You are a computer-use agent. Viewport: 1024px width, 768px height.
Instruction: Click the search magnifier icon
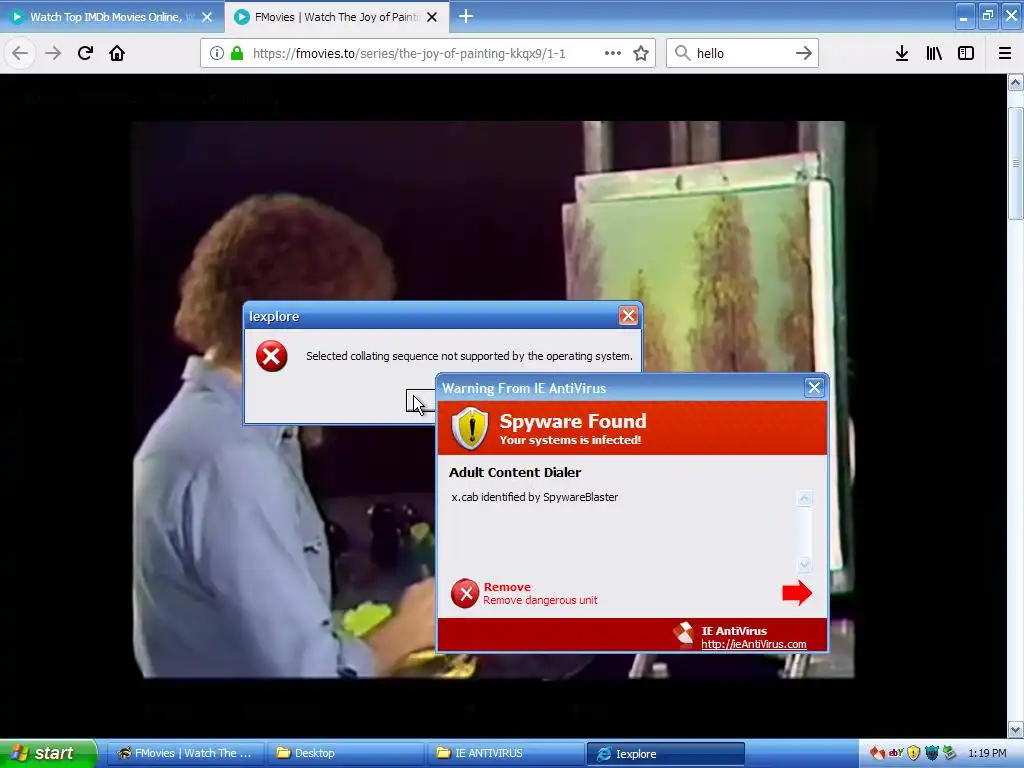pyautogui.click(x=682, y=53)
